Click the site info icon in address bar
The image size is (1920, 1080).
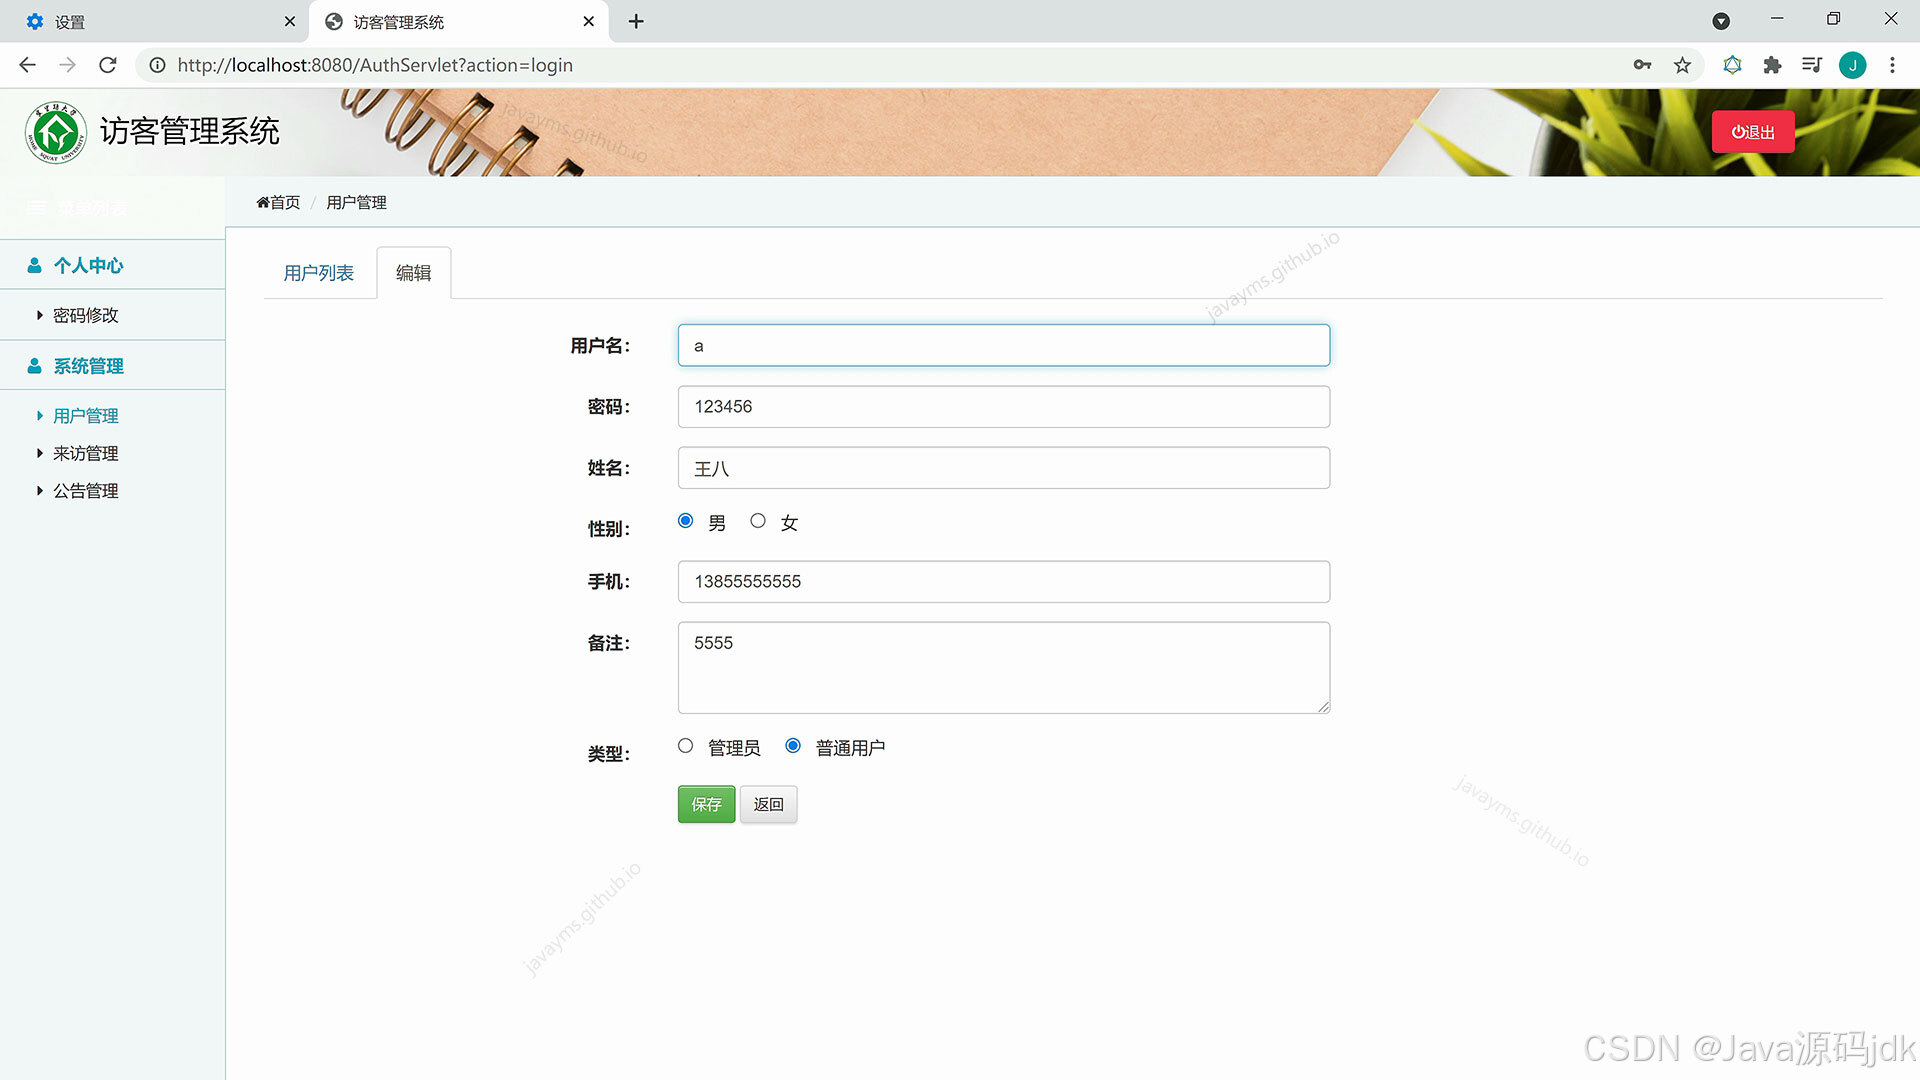click(157, 65)
